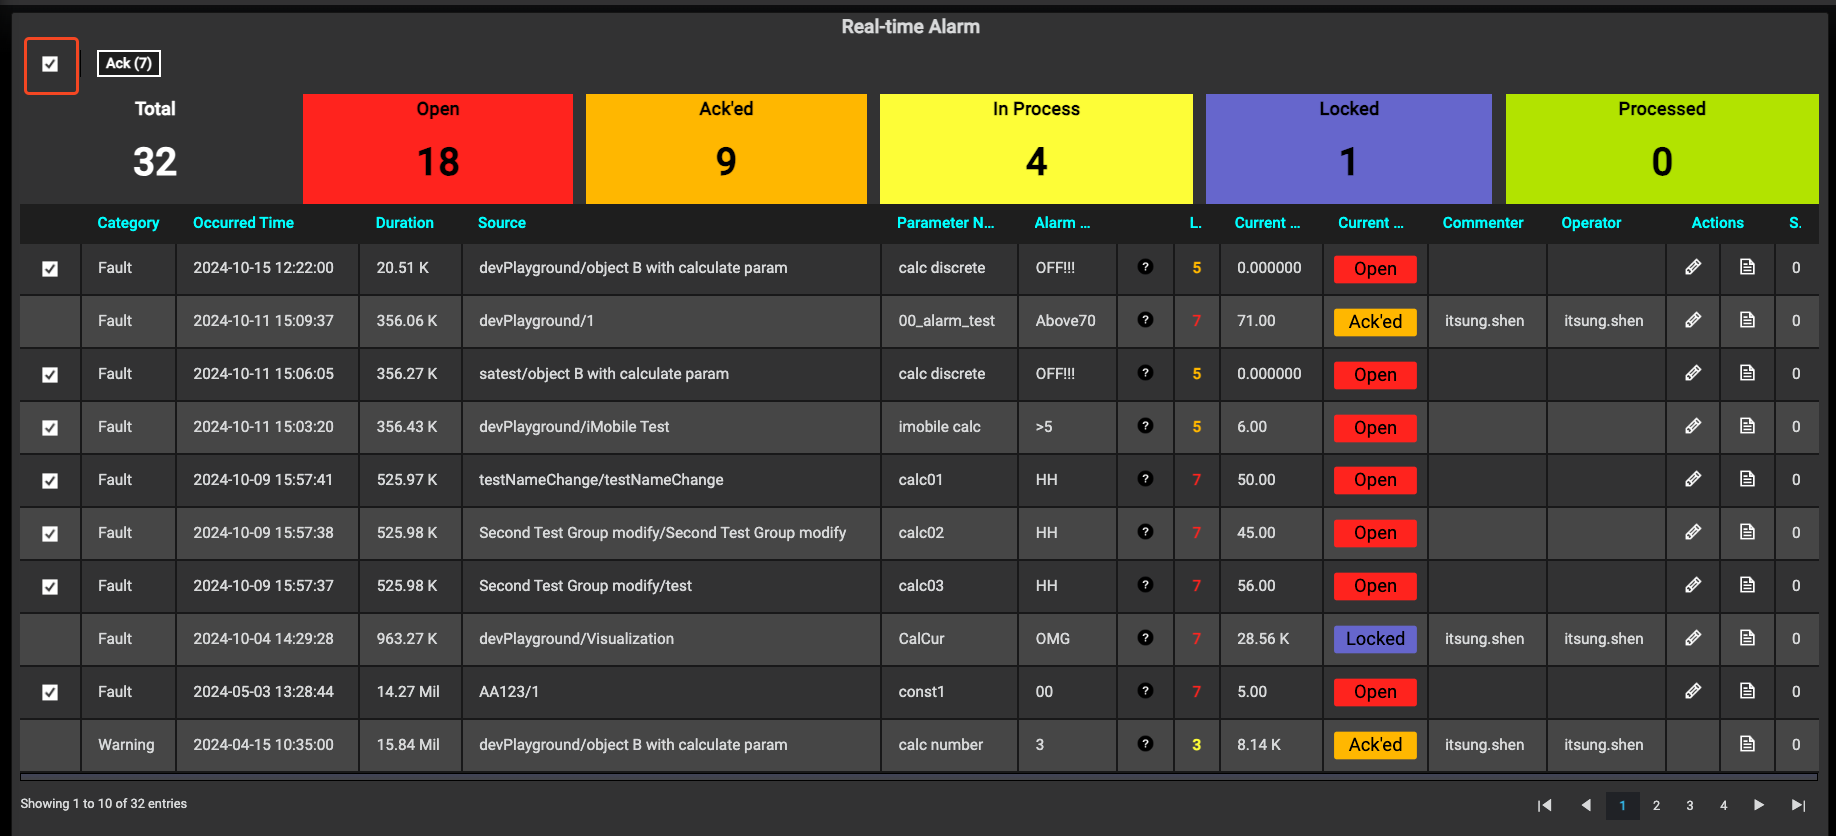Click the edit pencil icon for devPlayground/1 row
Image resolution: width=1836 pixels, height=836 pixels.
[x=1692, y=320]
